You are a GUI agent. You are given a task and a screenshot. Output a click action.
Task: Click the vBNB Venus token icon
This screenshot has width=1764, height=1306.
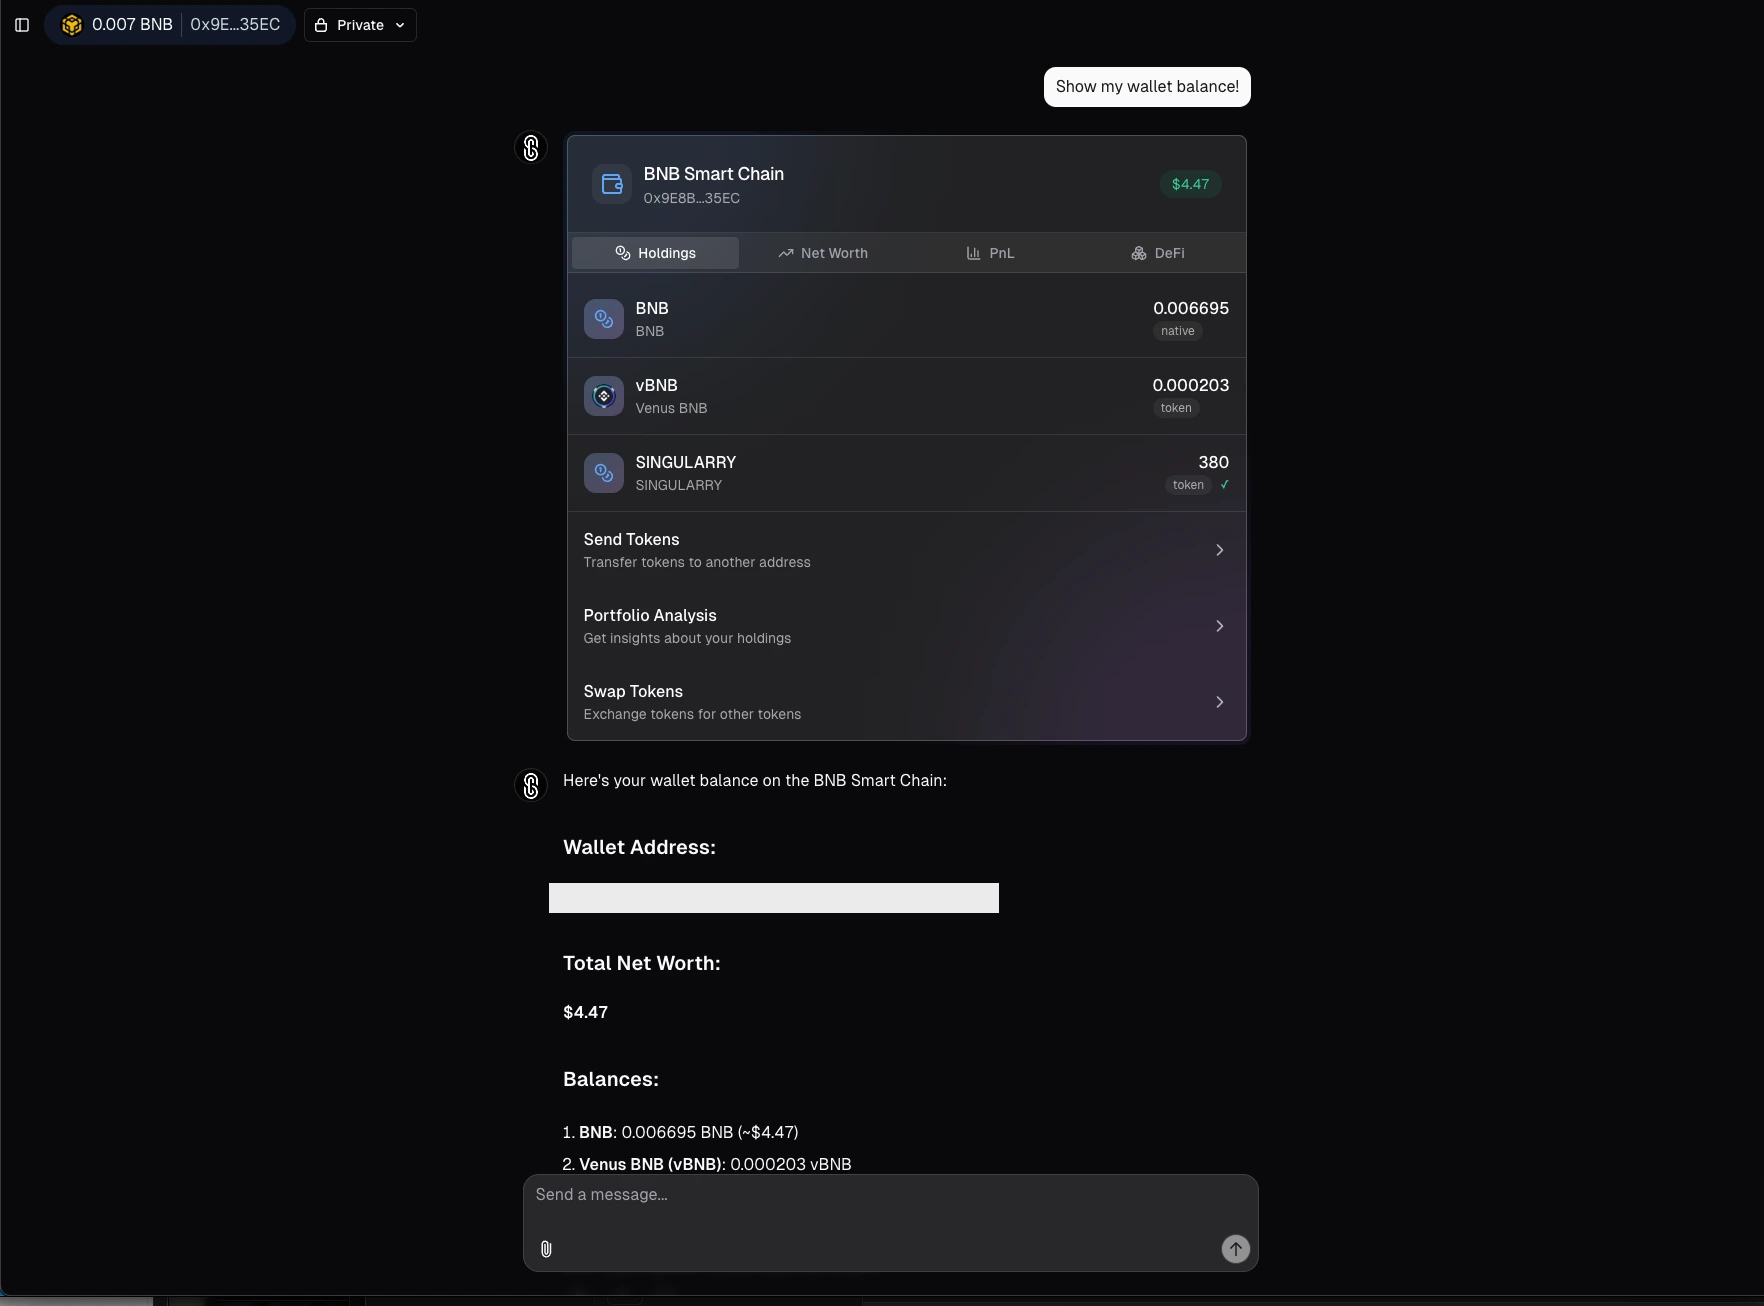point(604,396)
